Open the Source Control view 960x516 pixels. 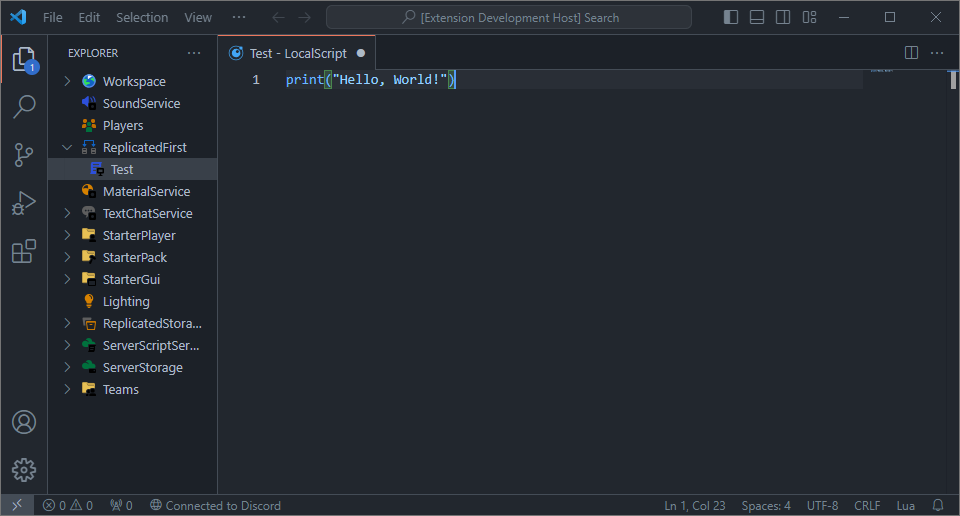(24, 155)
